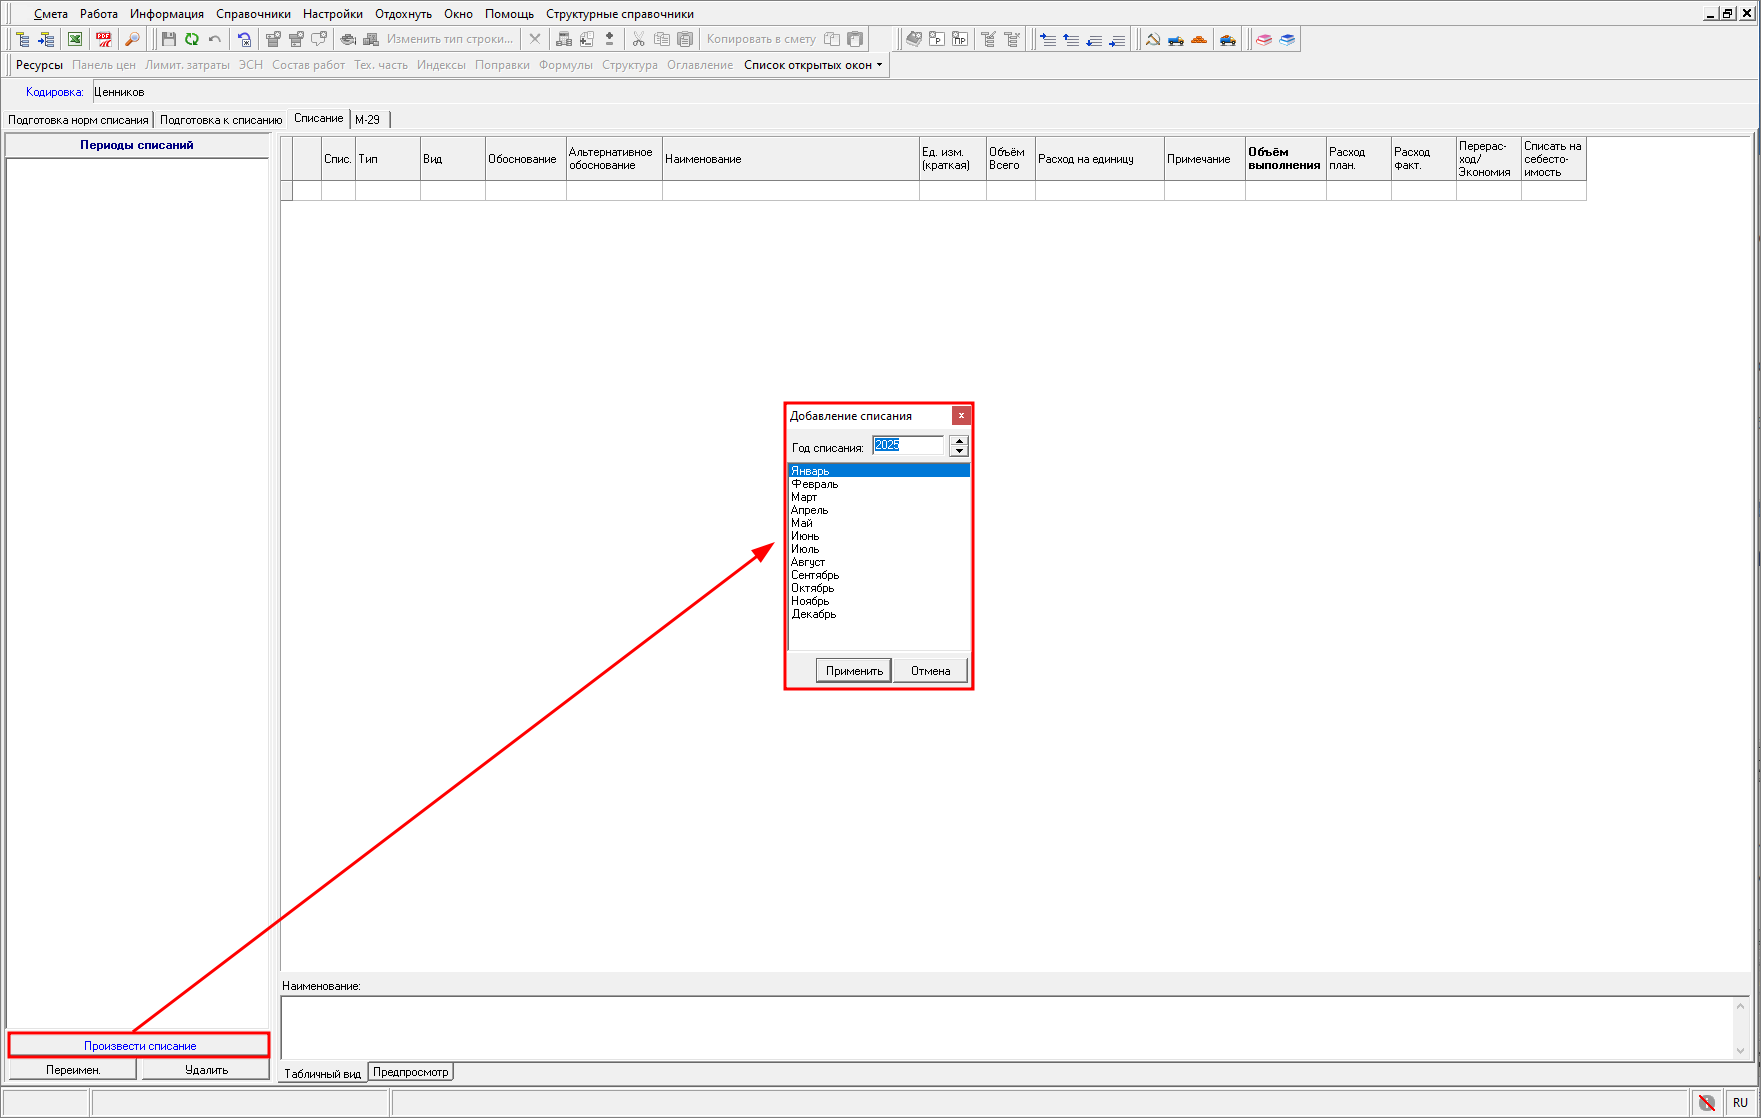Screen dimensions: 1761x1118
Task: Click the orange bricks materials icon
Action: point(1199,39)
